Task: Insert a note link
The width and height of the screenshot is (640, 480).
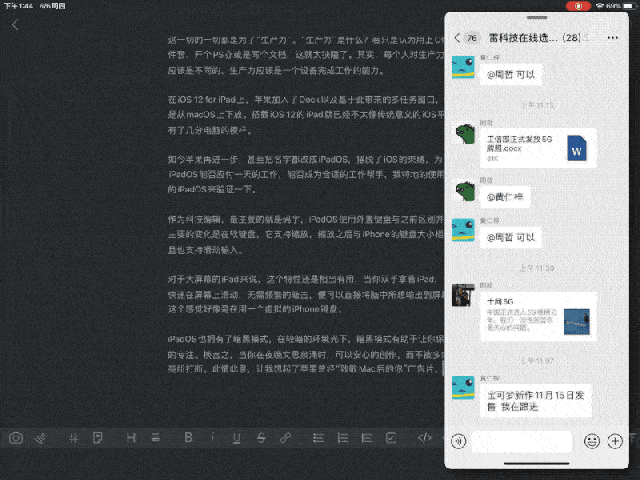Action: click(98, 438)
